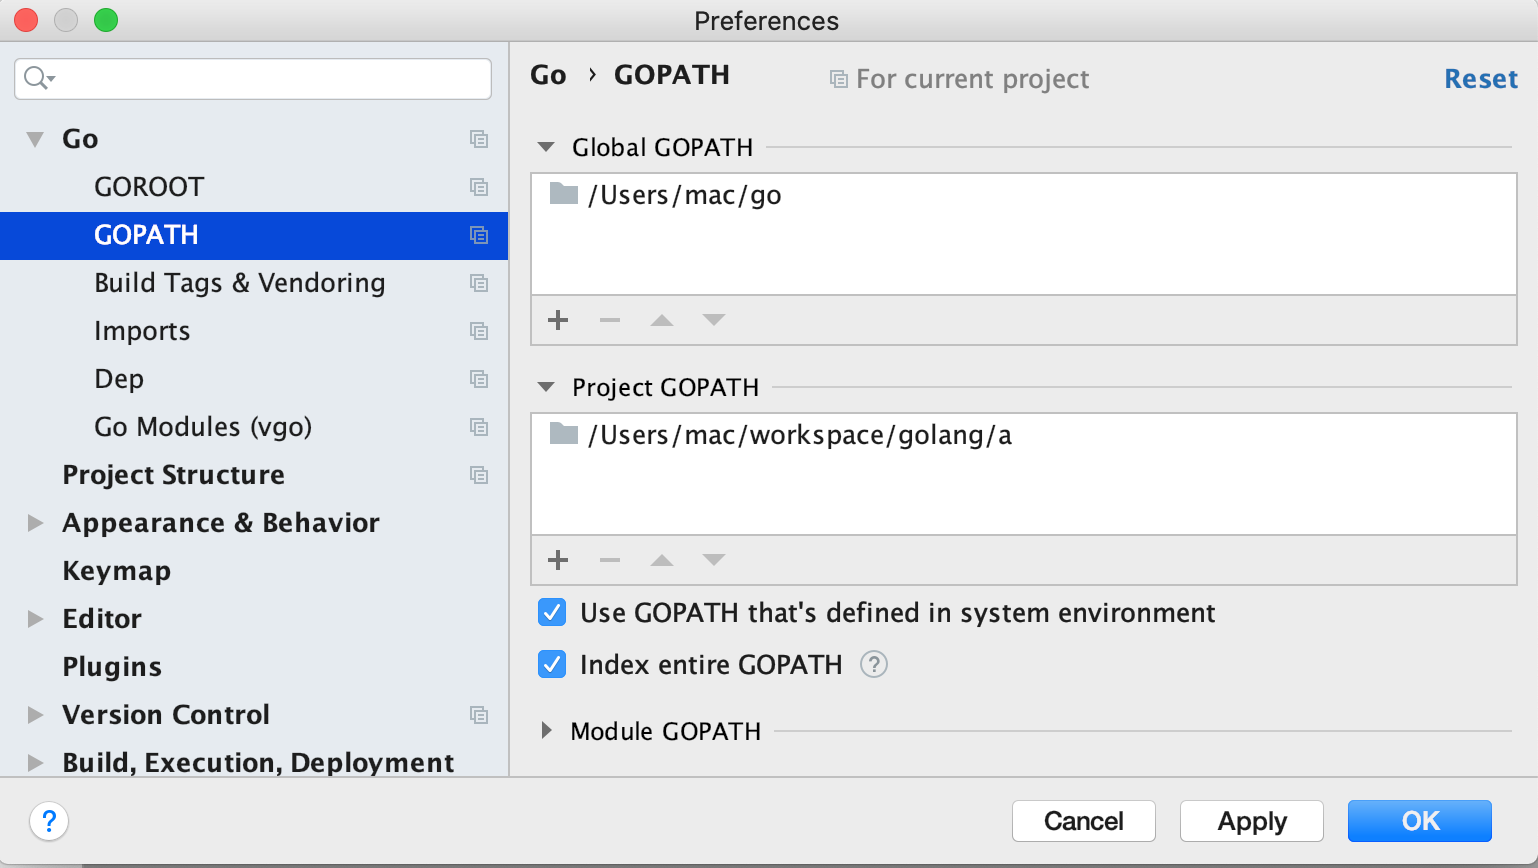The image size is (1538, 868).
Task: Collapse the Go settings tree node
Action: coord(35,139)
